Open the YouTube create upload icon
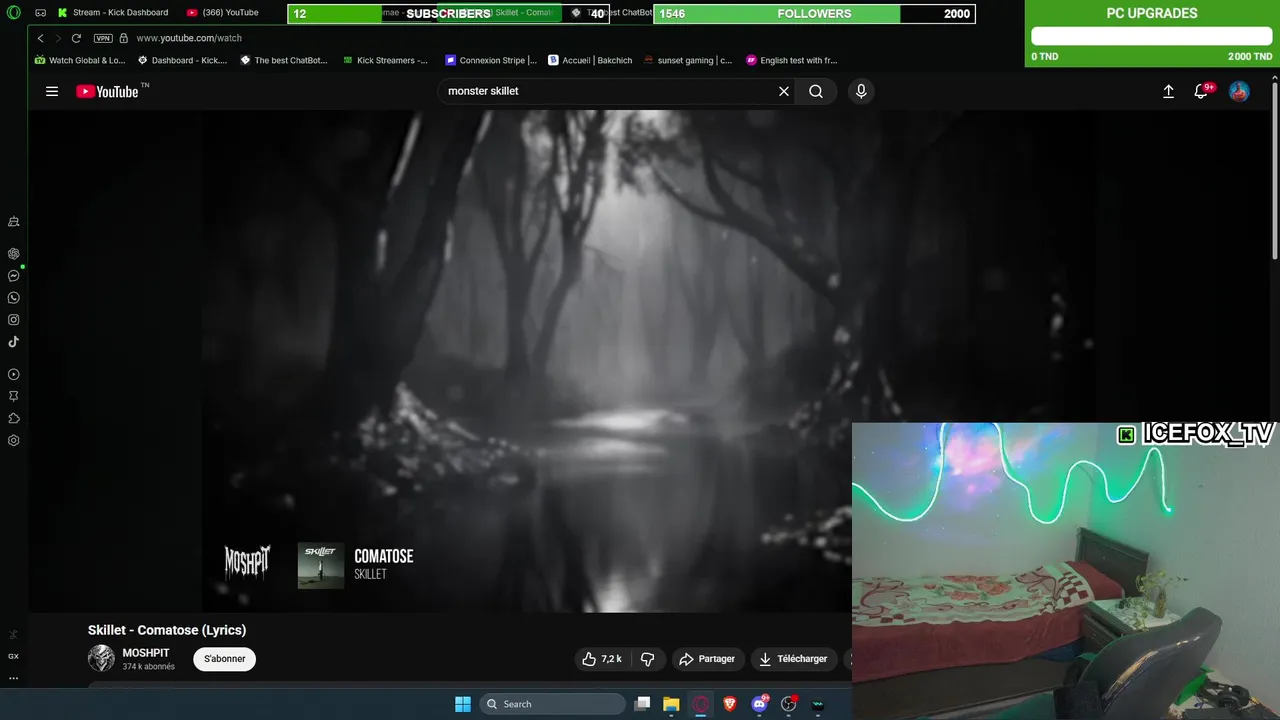The image size is (1280, 720). pyautogui.click(x=1168, y=91)
